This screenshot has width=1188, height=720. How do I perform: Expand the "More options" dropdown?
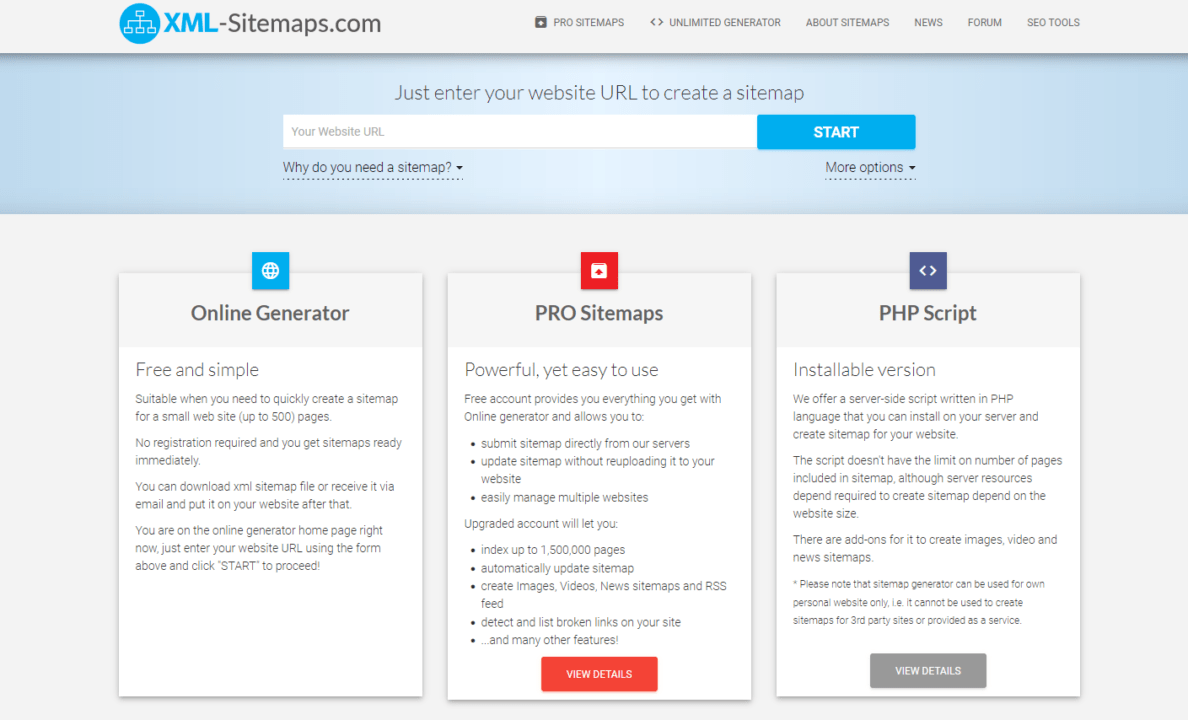point(869,168)
